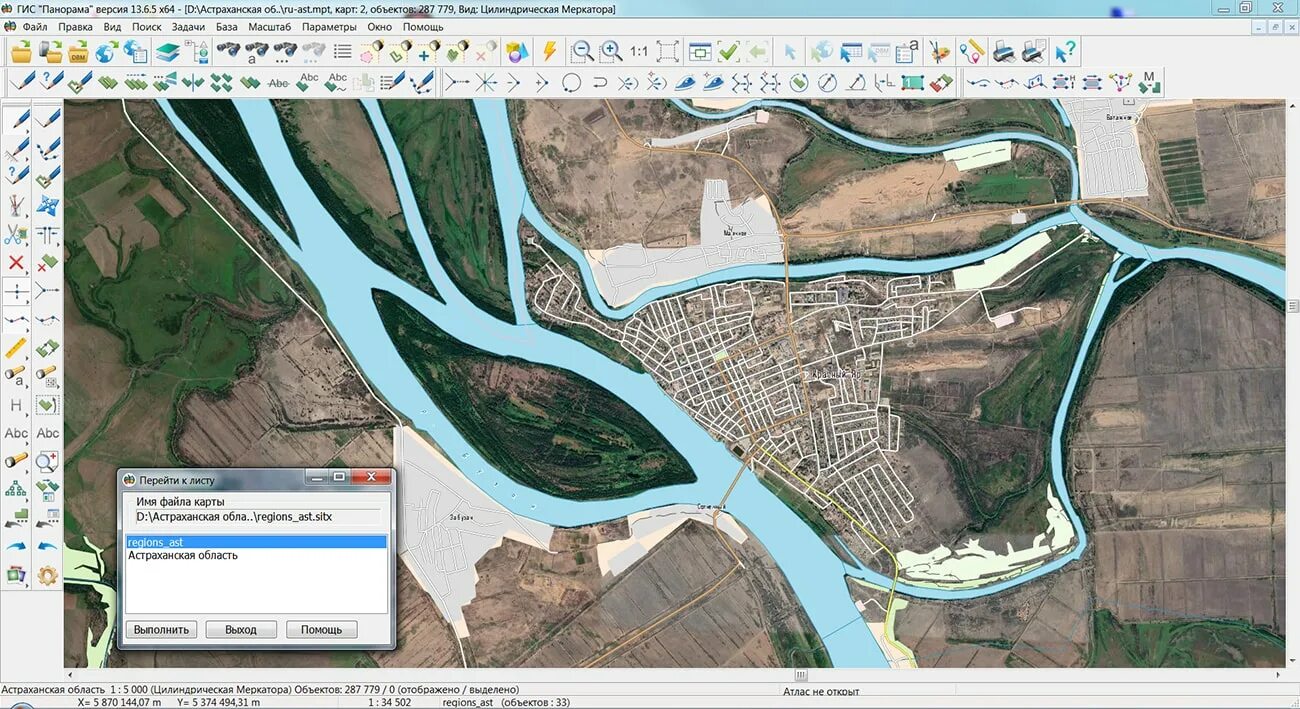This screenshot has width=1300, height=709.
Task: Click the green rectangle with number 1 icon
Action: click(x=913, y=83)
